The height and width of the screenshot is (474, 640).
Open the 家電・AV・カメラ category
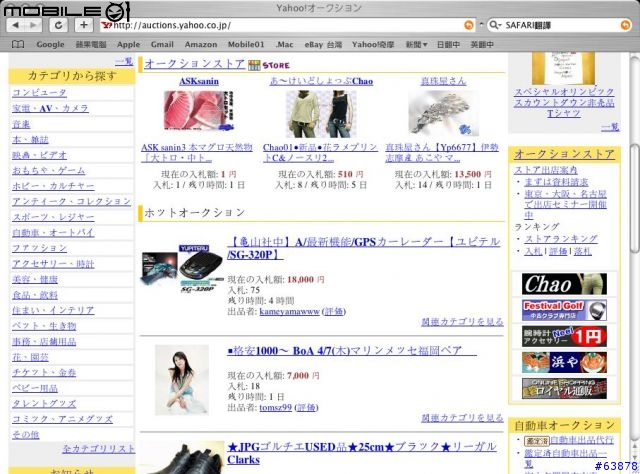coord(50,108)
